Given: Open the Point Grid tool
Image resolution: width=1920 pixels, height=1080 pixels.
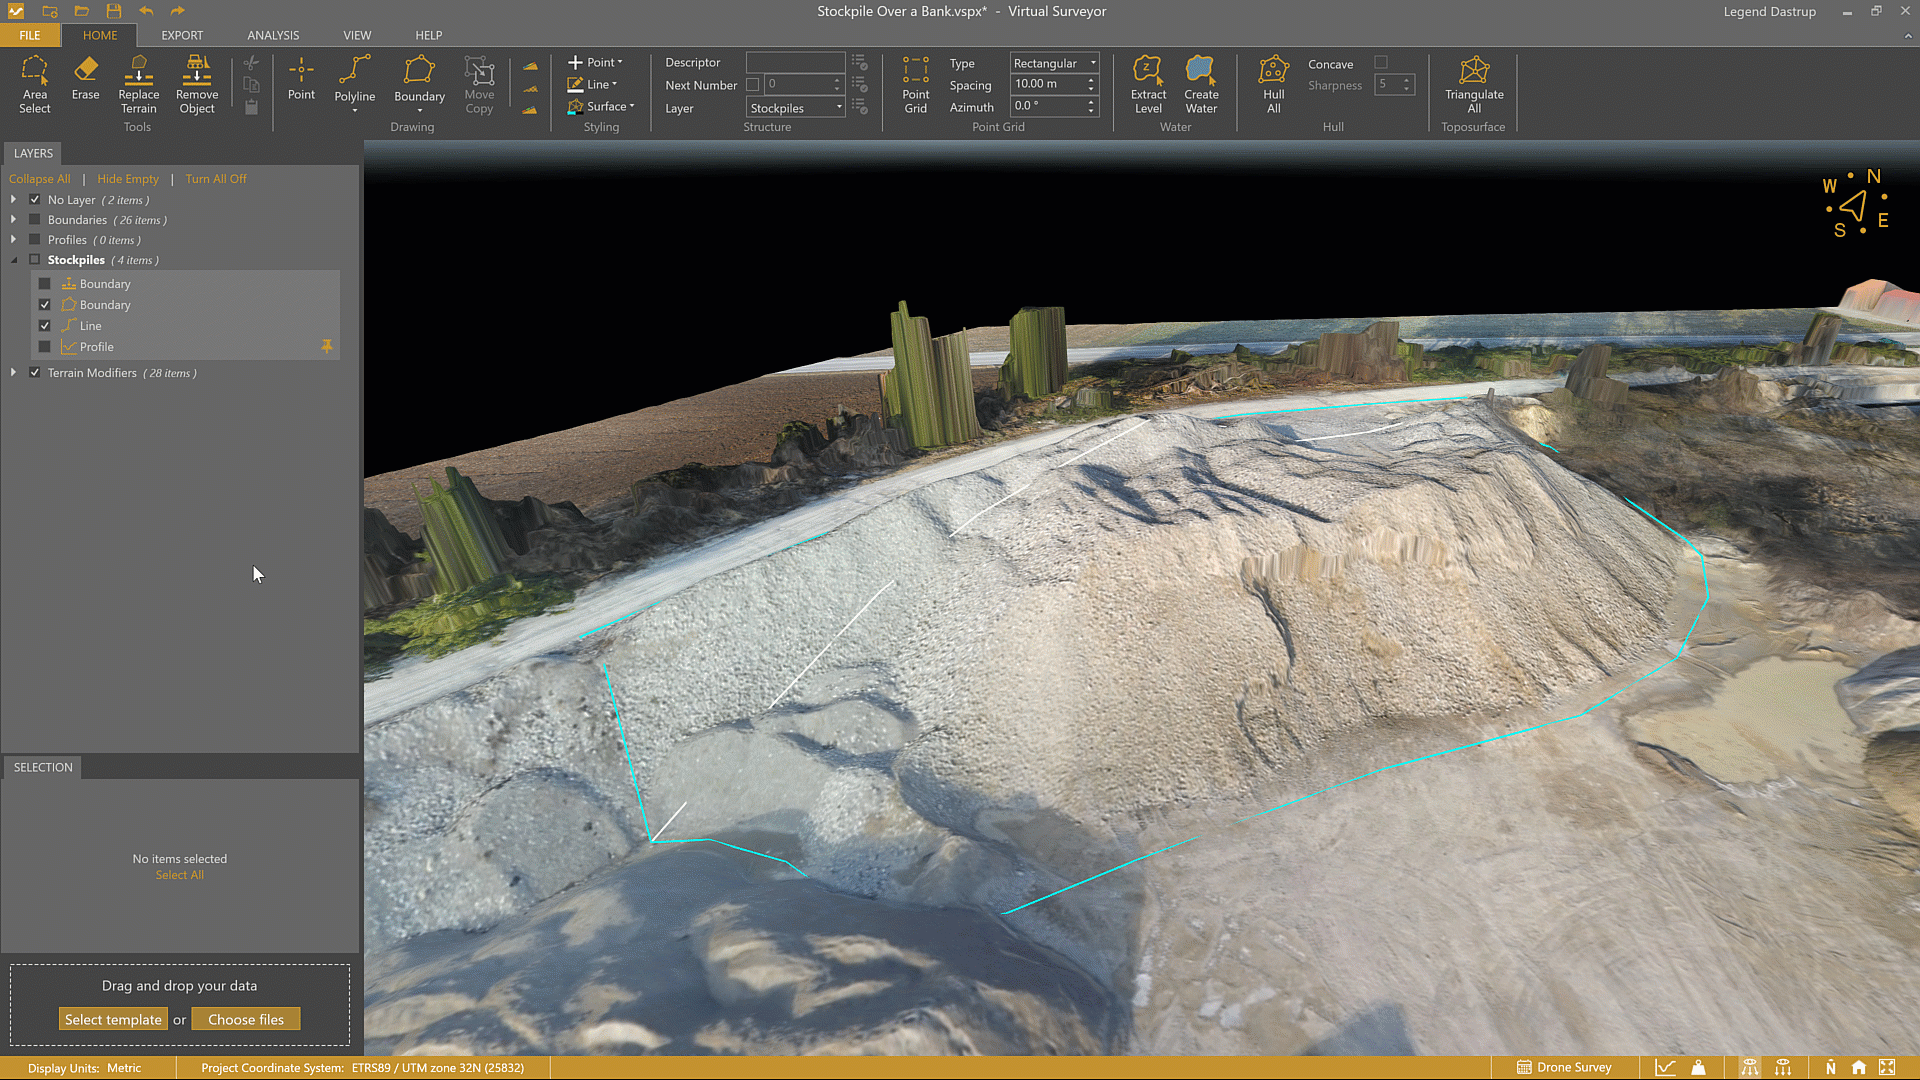Looking at the screenshot, I should pyautogui.click(x=915, y=84).
